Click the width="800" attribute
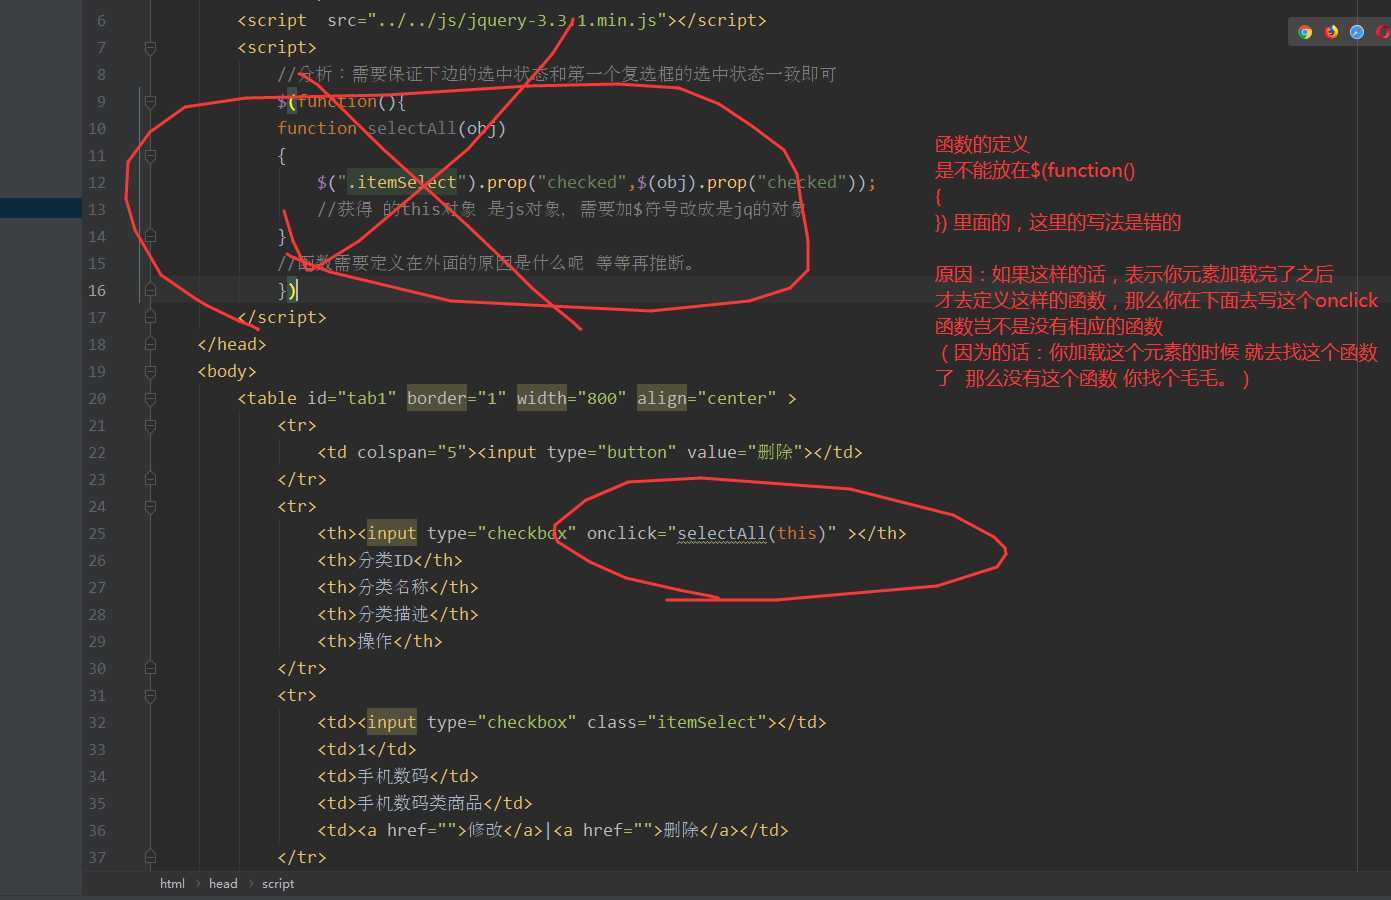Viewport: 1391px width, 900px height. tap(572, 398)
